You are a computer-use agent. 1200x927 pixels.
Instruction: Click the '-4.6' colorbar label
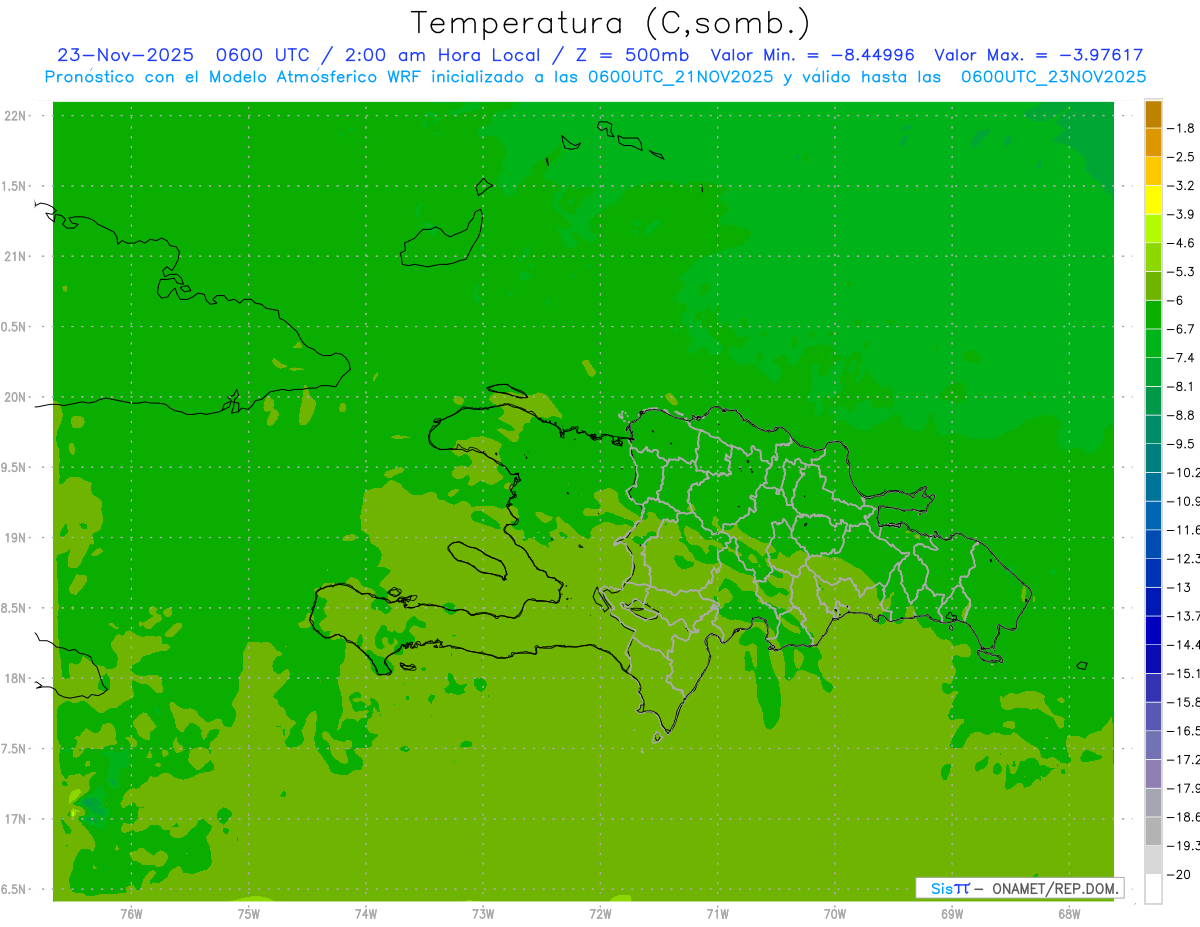coord(1182,243)
